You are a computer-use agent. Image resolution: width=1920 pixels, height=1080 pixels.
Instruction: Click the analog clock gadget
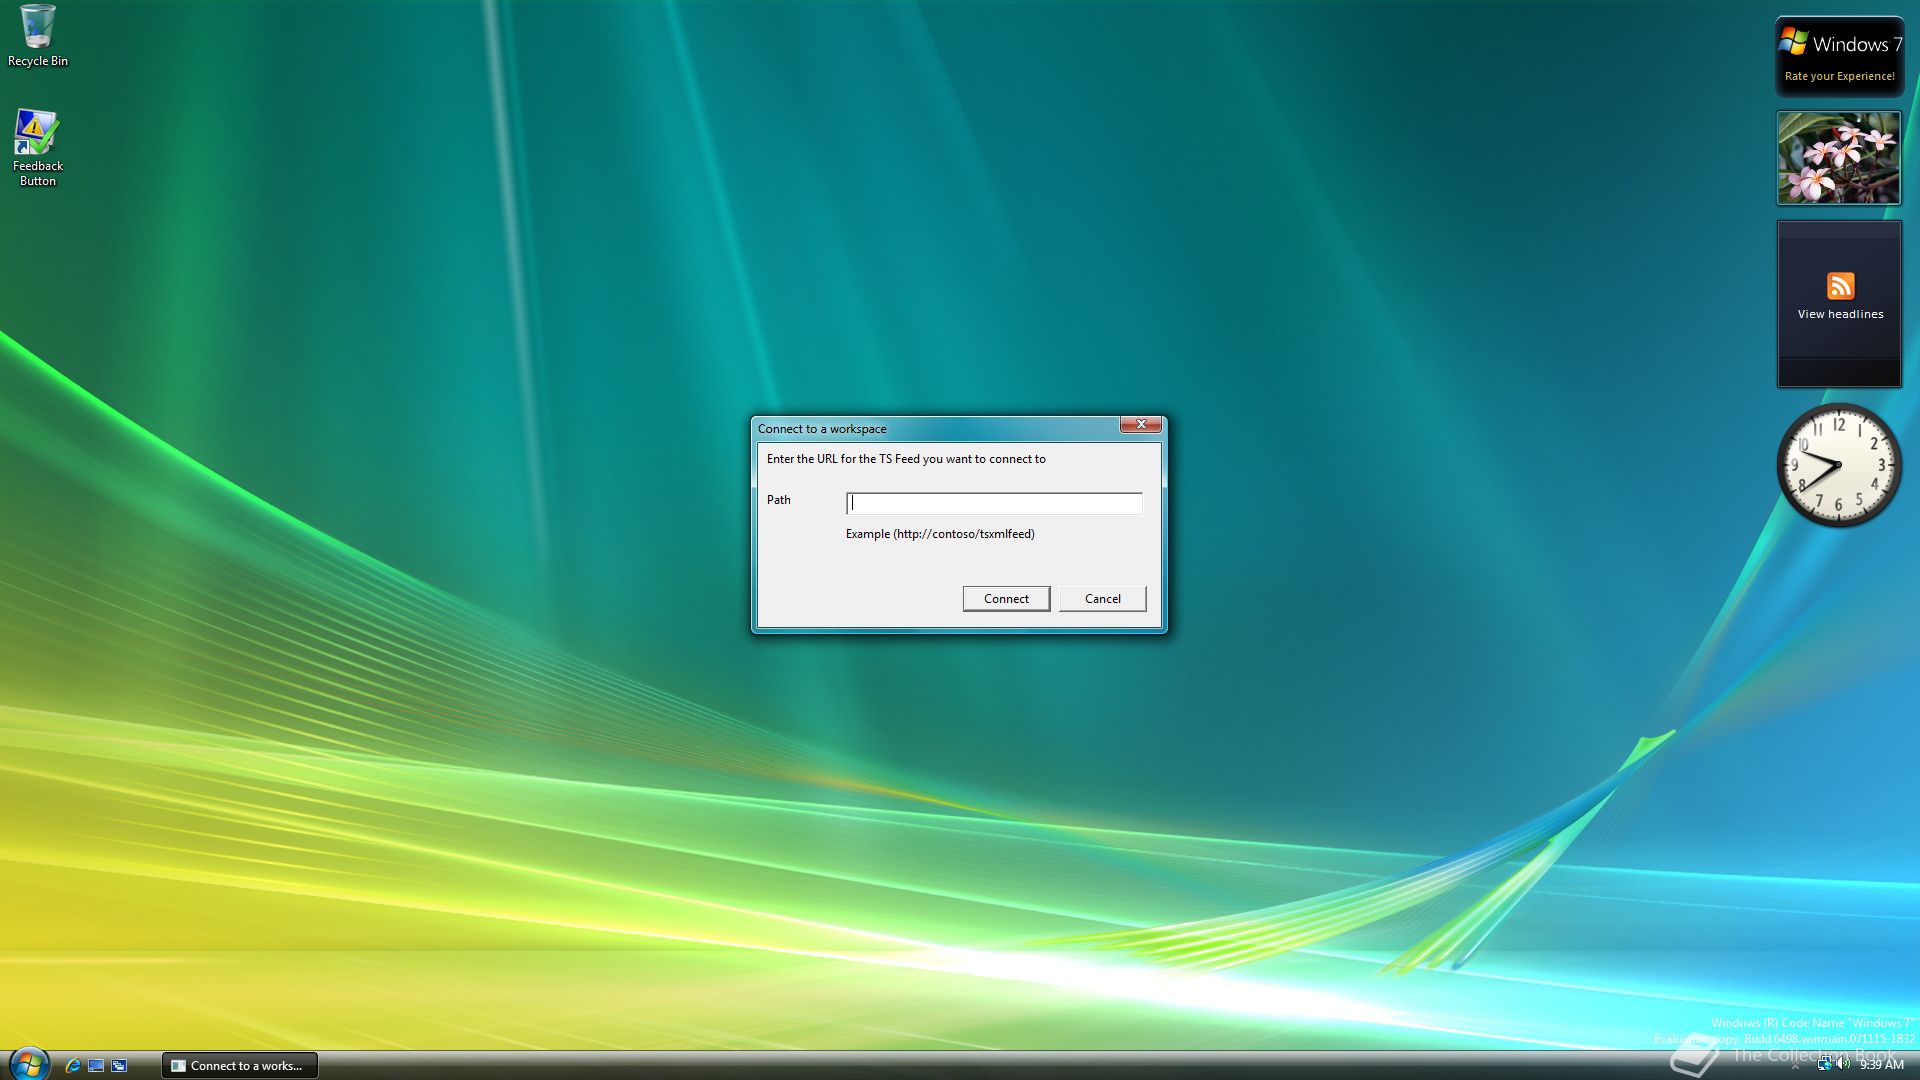[1838, 465]
